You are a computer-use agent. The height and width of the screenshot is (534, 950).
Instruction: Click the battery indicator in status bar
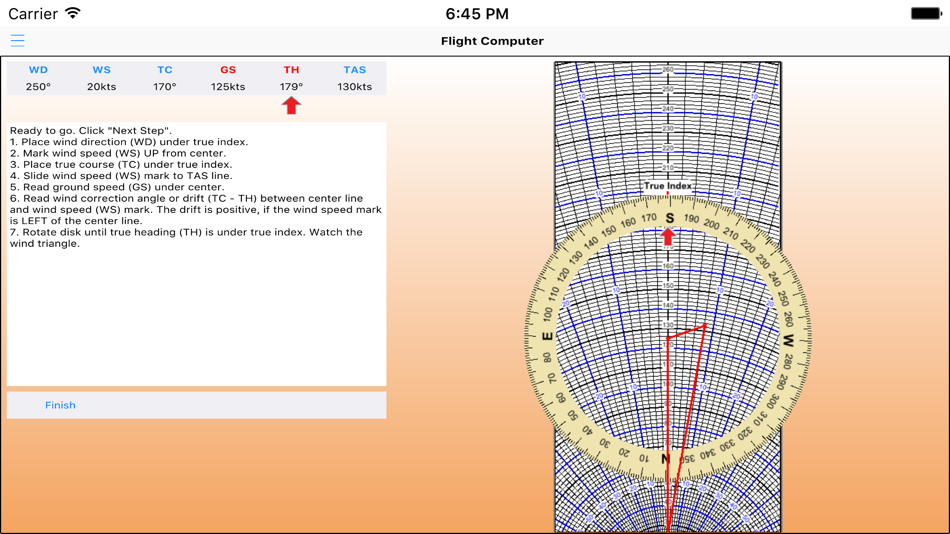point(926,13)
